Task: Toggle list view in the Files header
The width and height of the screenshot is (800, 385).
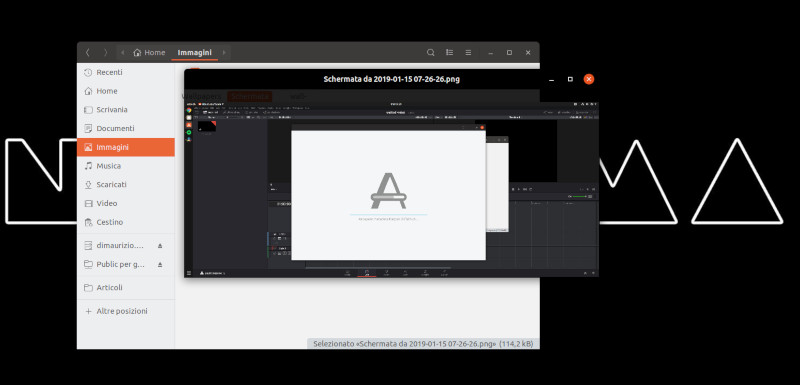Action: [x=449, y=53]
